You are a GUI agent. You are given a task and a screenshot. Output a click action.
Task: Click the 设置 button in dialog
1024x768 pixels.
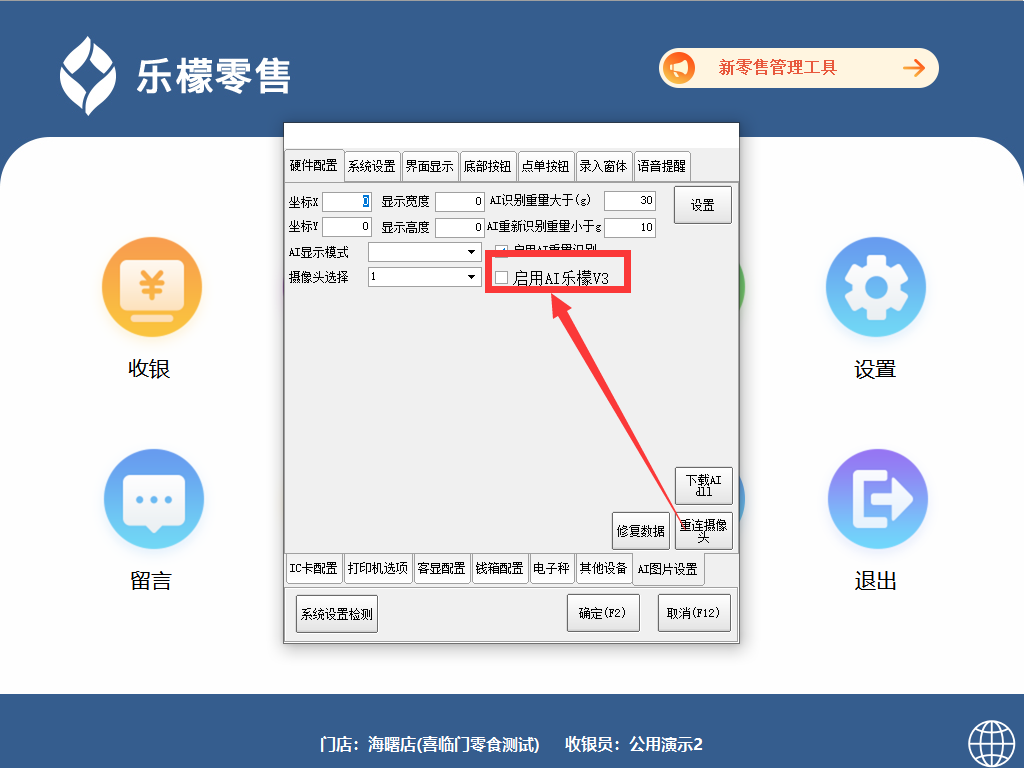[x=703, y=205]
